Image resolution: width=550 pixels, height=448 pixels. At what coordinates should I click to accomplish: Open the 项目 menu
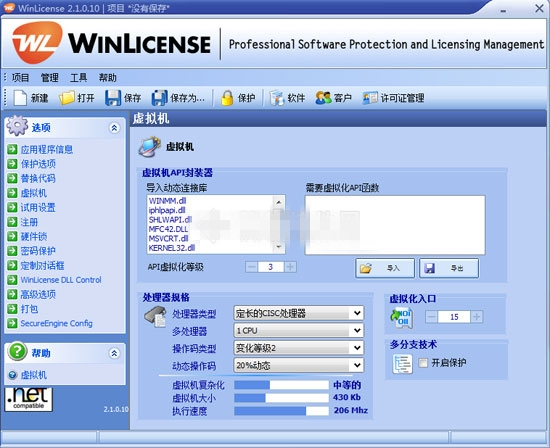pos(20,78)
